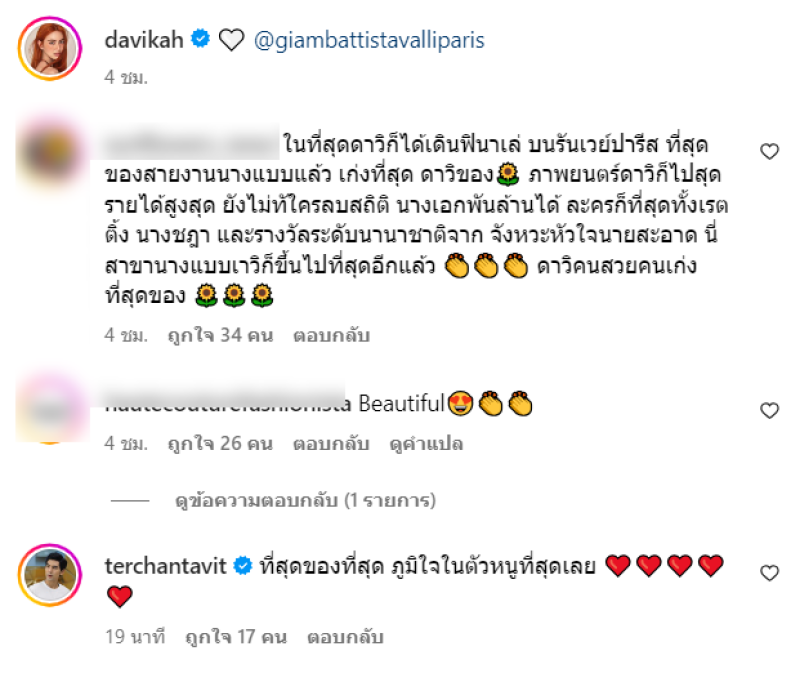This screenshot has width=800, height=673.
Task: Like terchantavit's comment with heart icon
Action: [769, 573]
